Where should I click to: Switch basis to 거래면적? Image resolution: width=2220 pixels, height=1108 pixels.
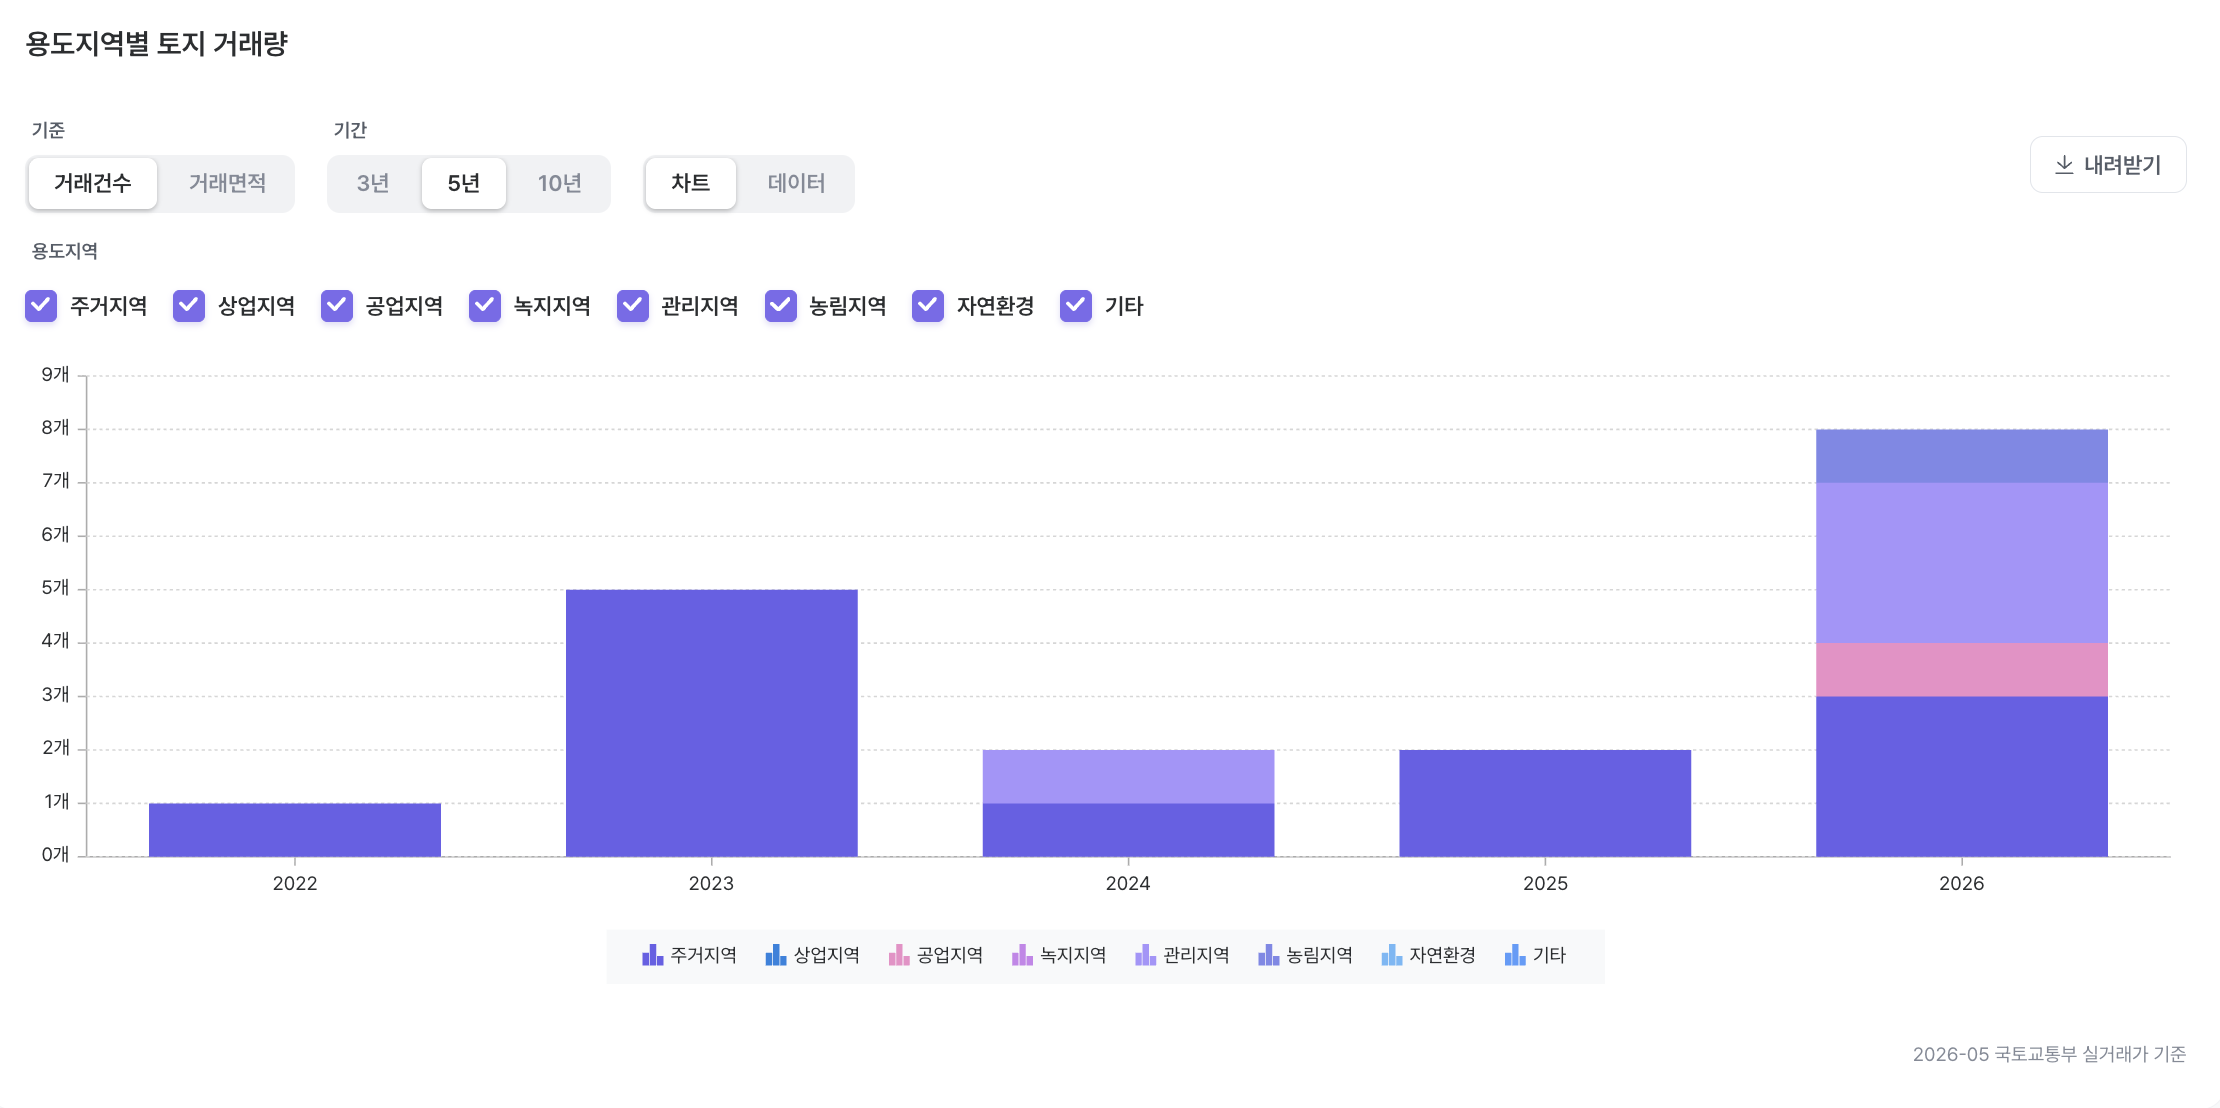[227, 183]
